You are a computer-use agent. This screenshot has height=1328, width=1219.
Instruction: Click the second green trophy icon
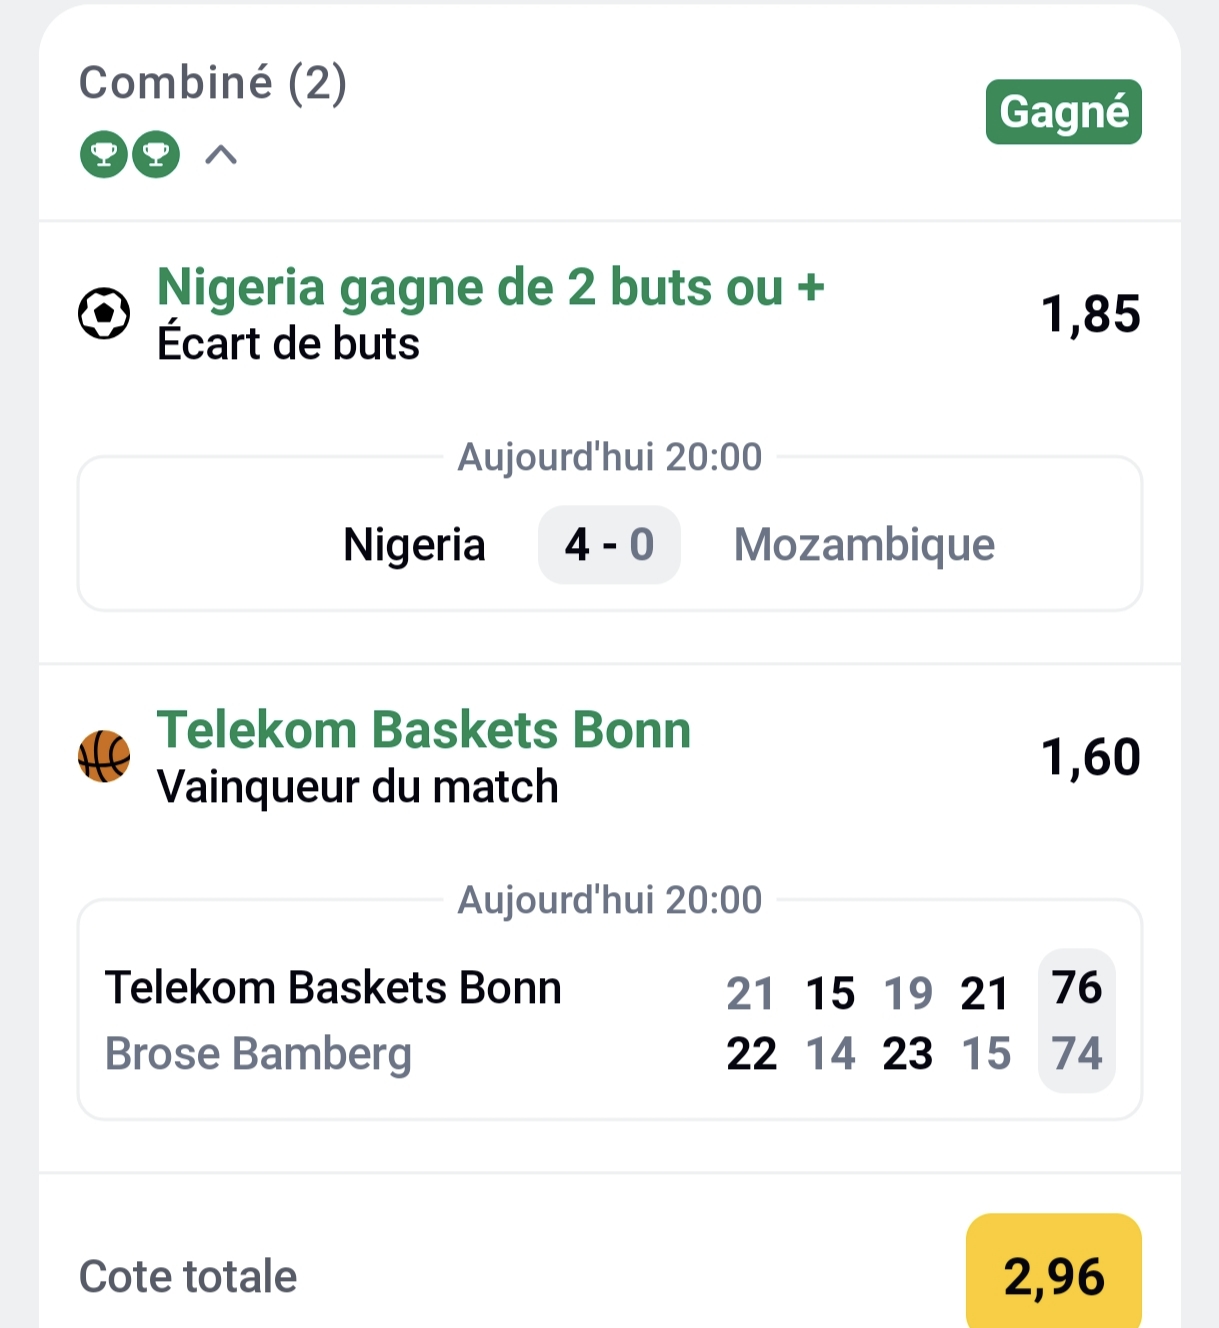click(x=156, y=155)
